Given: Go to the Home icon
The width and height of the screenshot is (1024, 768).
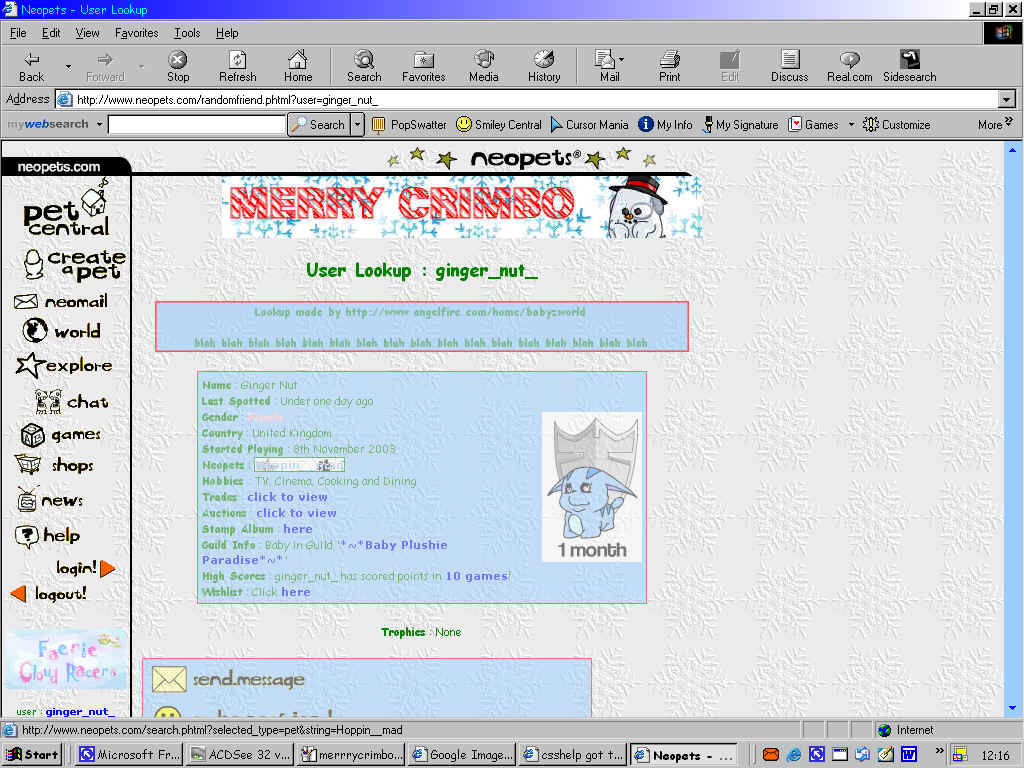Looking at the screenshot, I should [298, 66].
